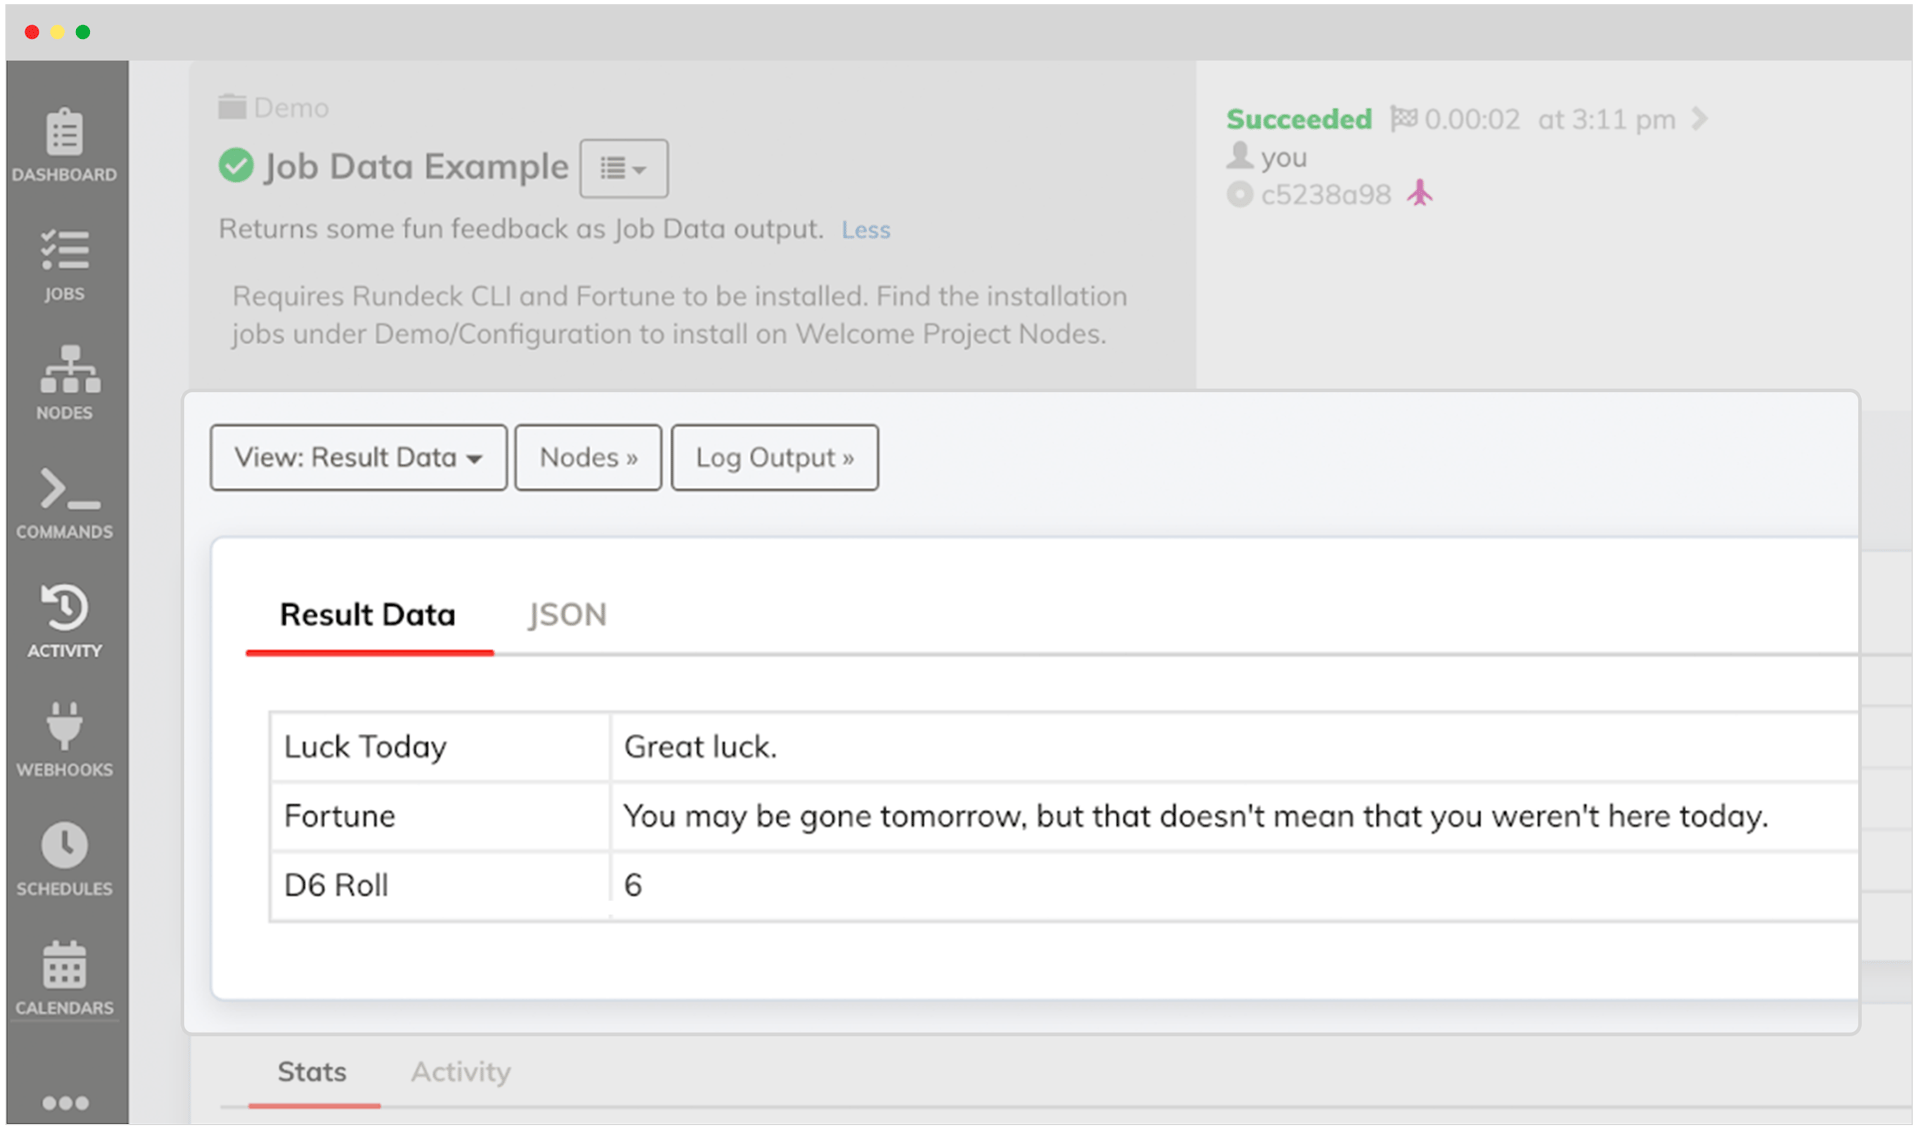Open Calendars in the sidebar
The image size is (1920, 1131).
(x=64, y=978)
